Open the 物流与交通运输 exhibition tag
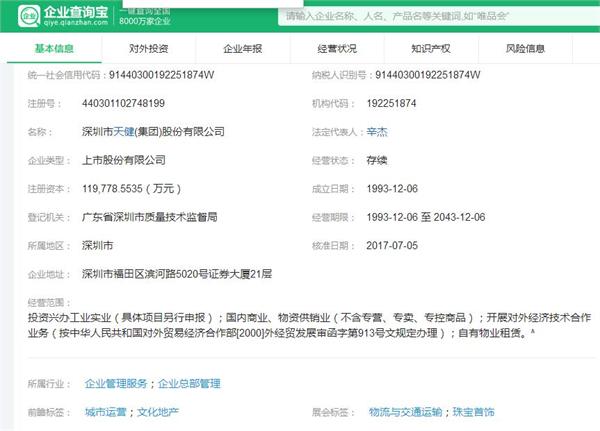Image resolution: width=600 pixels, height=431 pixels. pos(406,412)
